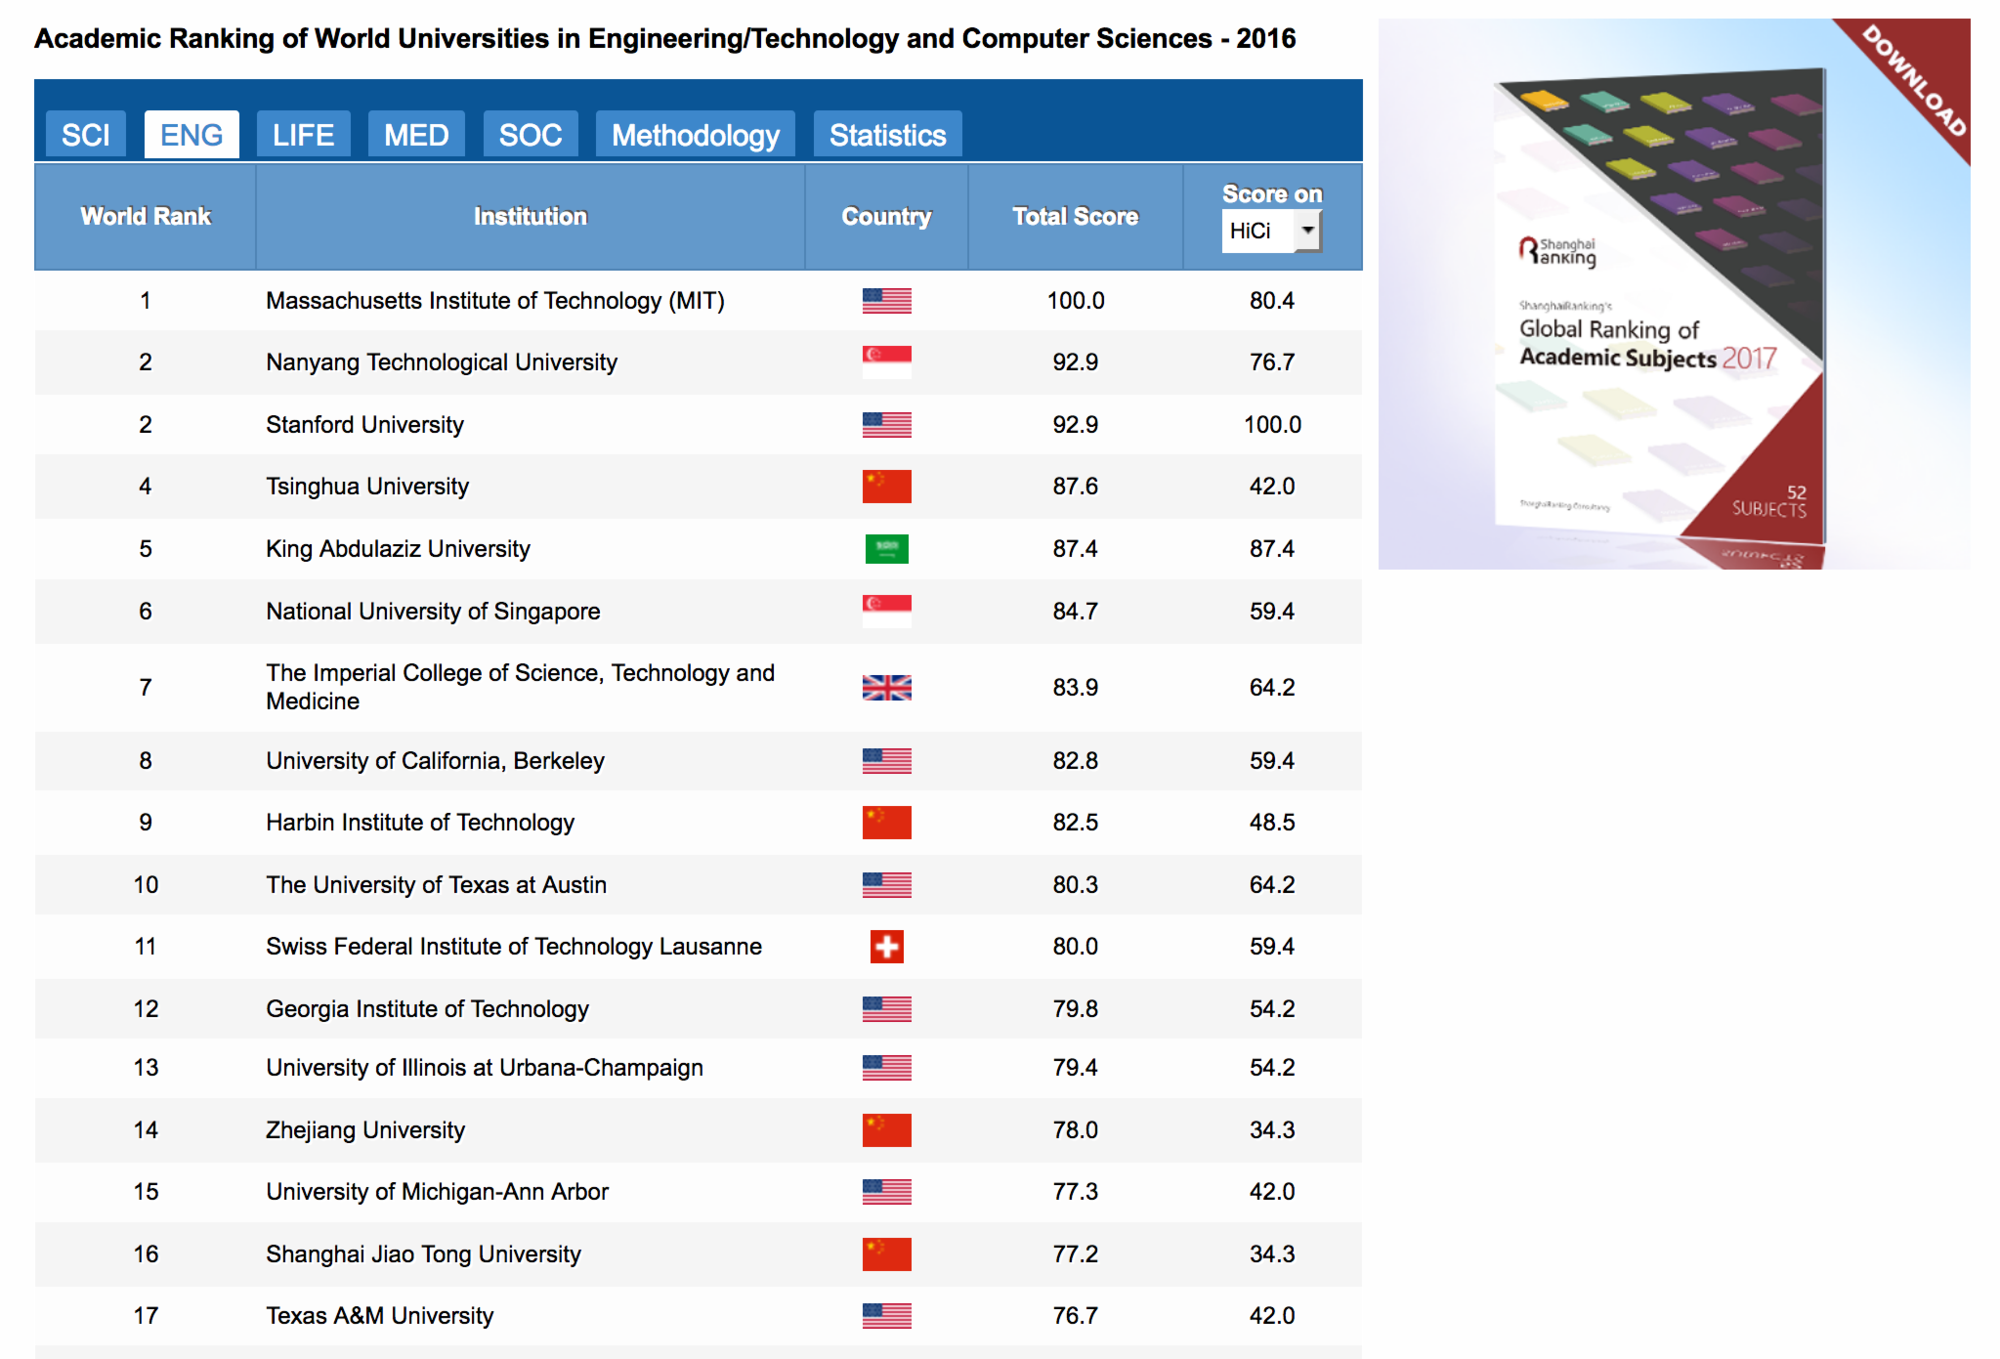Click China flag in Harbin Institute row
The height and width of the screenshot is (1359, 2000).
click(887, 822)
